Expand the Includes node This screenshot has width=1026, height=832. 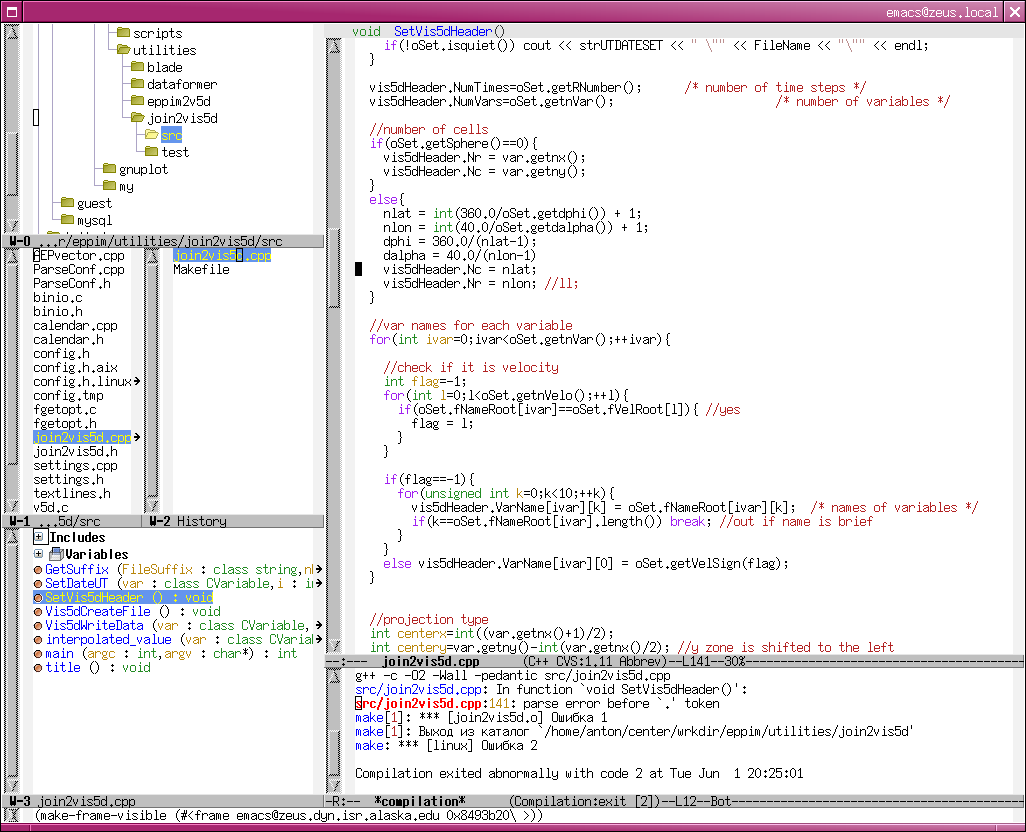click(x=39, y=538)
